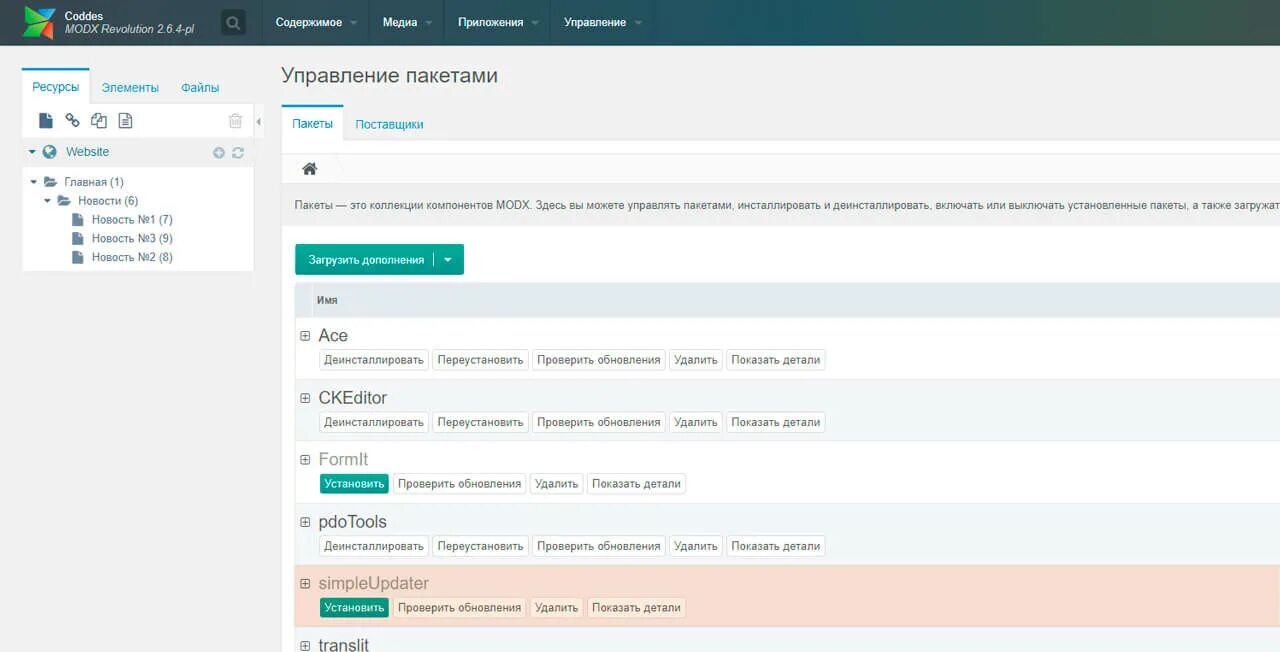Open the Новости (6) resource
1280x652 pixels.
(x=108, y=201)
